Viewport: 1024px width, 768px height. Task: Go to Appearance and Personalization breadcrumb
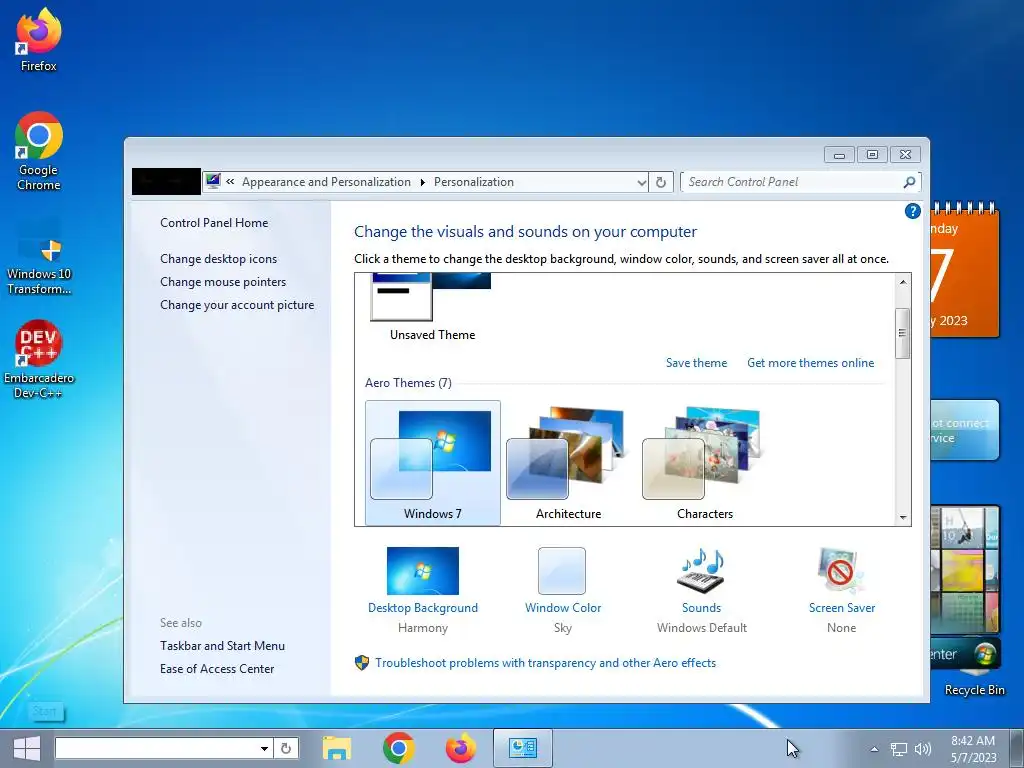(327, 182)
